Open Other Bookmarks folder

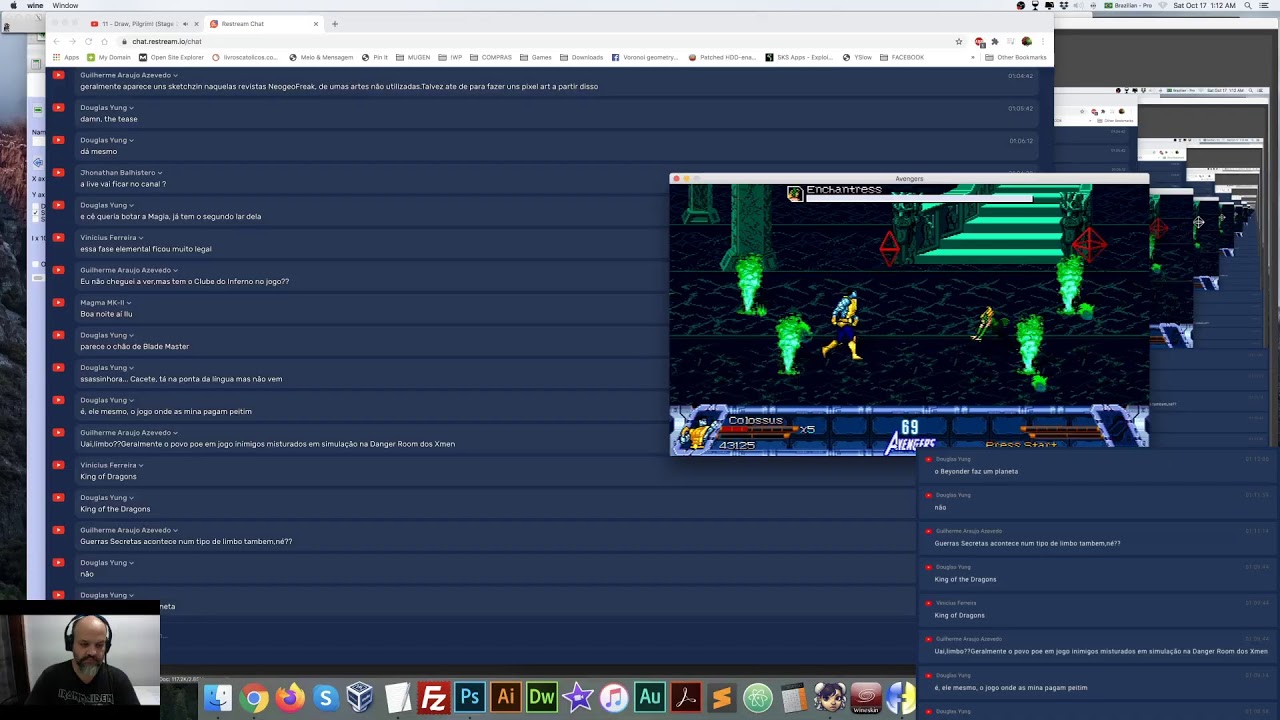[x=1015, y=57]
